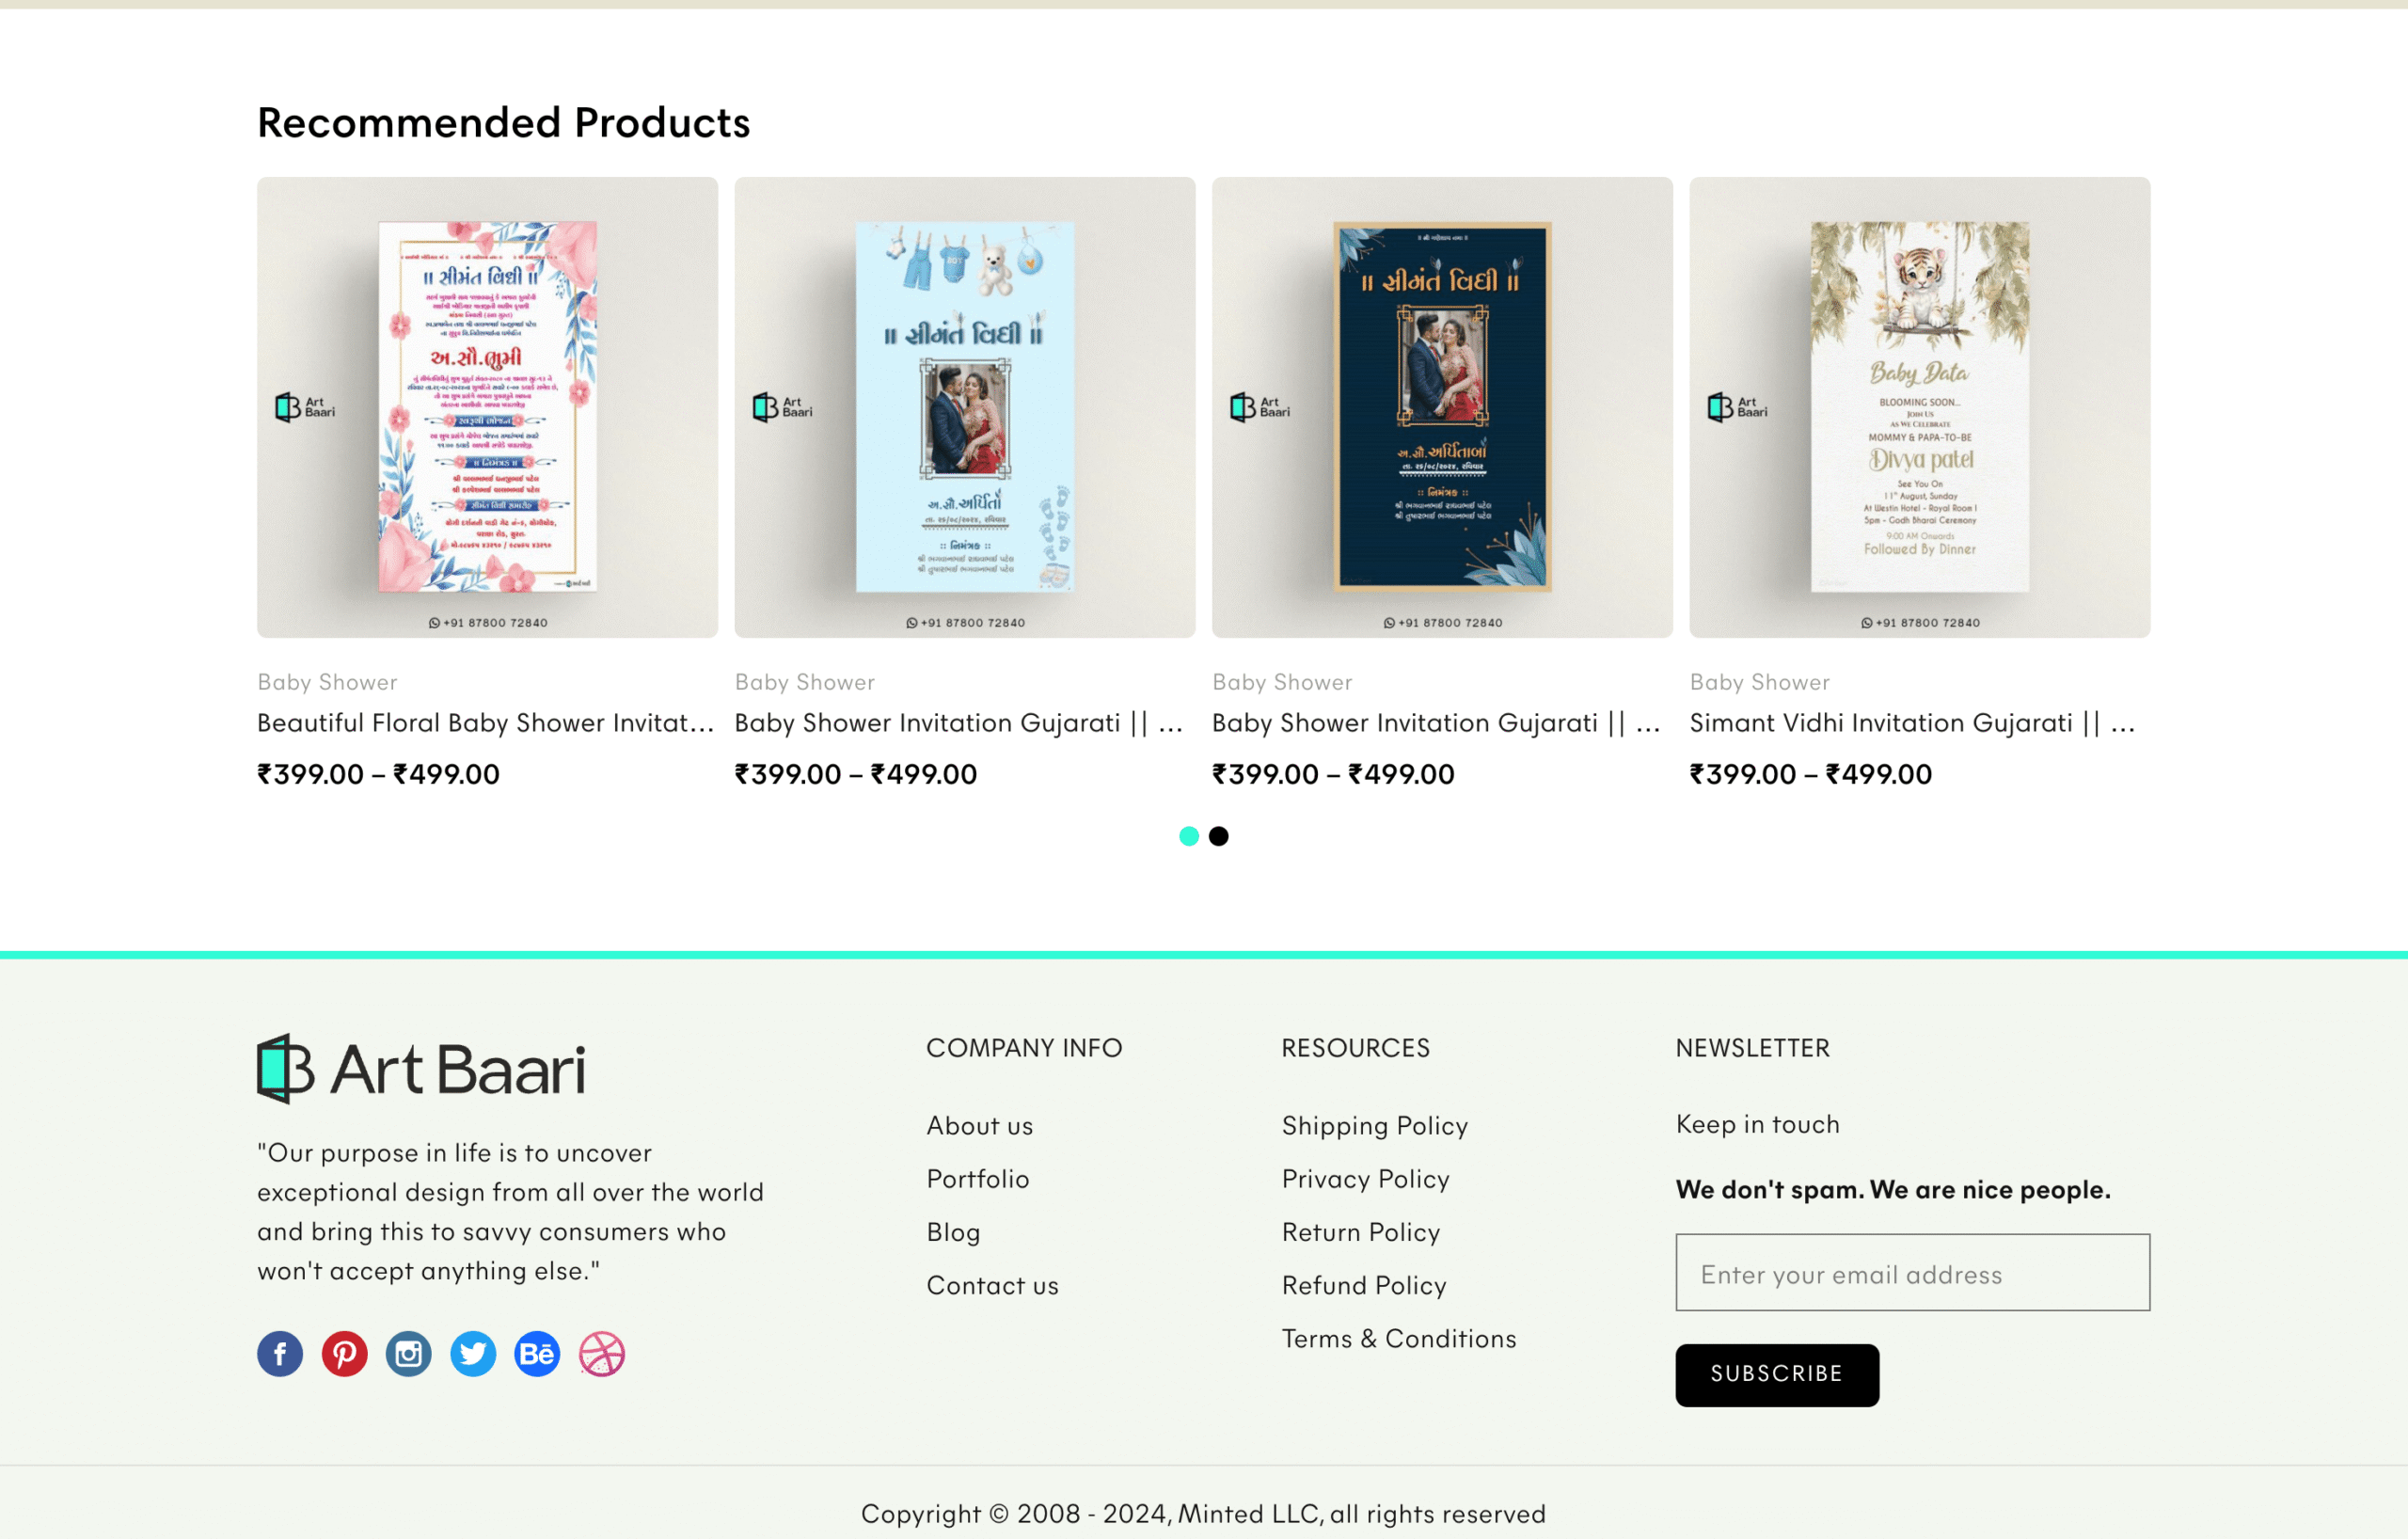Viewport: 2408px width, 1539px height.
Task: Go to the Shipping Policy page
Action: (1375, 1126)
